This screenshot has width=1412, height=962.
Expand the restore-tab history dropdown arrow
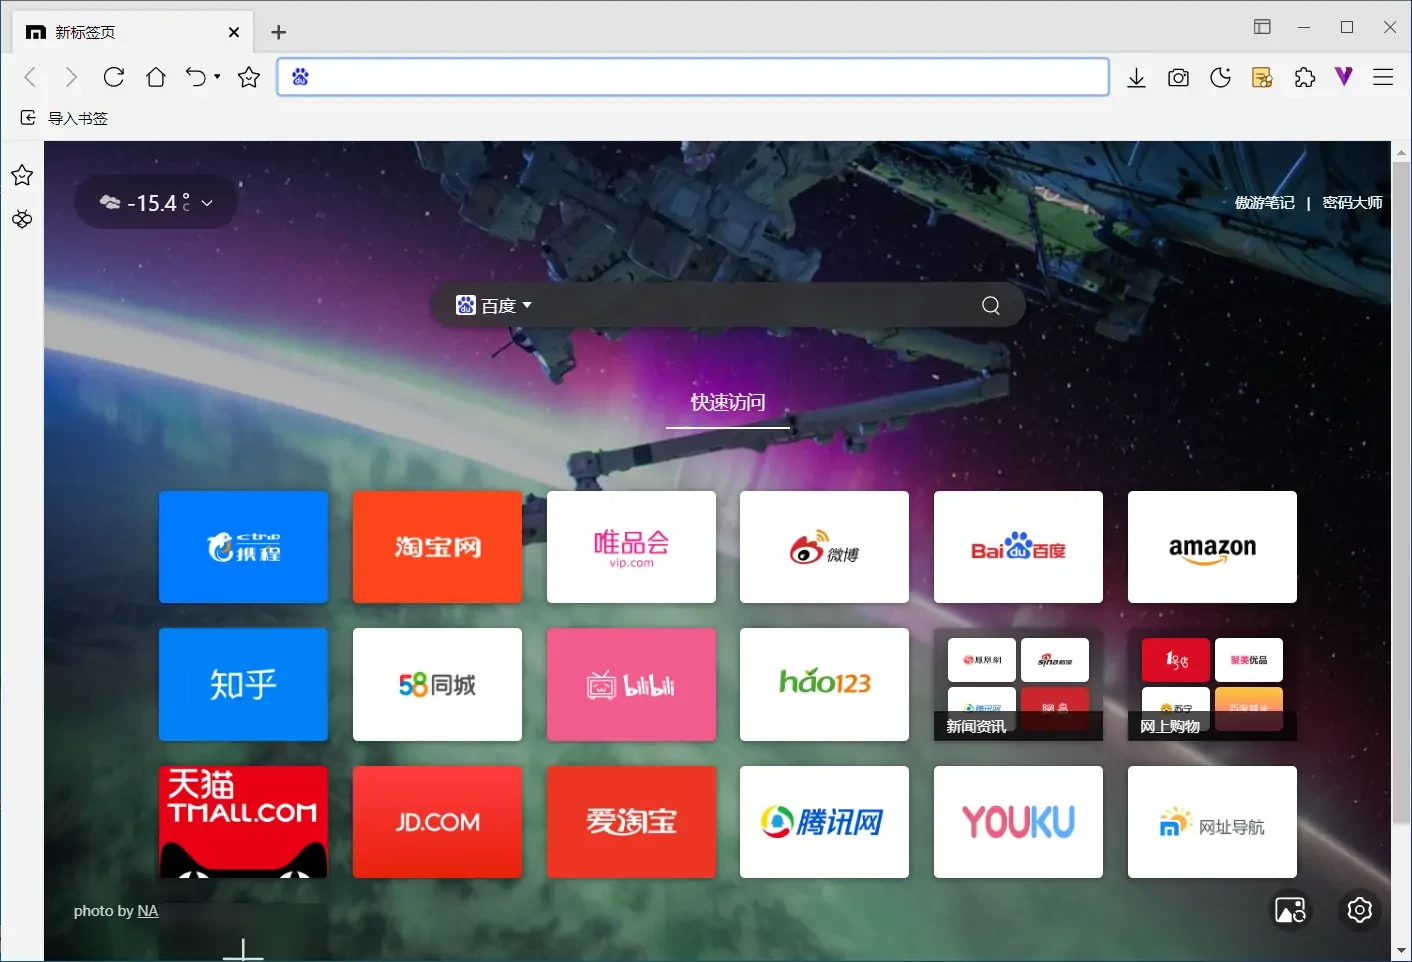(217, 77)
